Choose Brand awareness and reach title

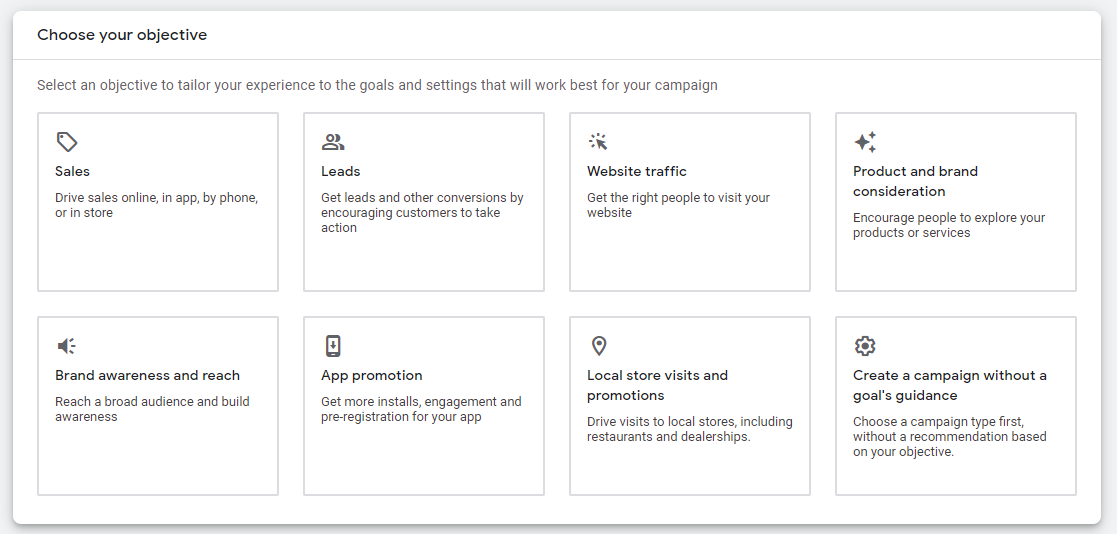[x=148, y=375]
